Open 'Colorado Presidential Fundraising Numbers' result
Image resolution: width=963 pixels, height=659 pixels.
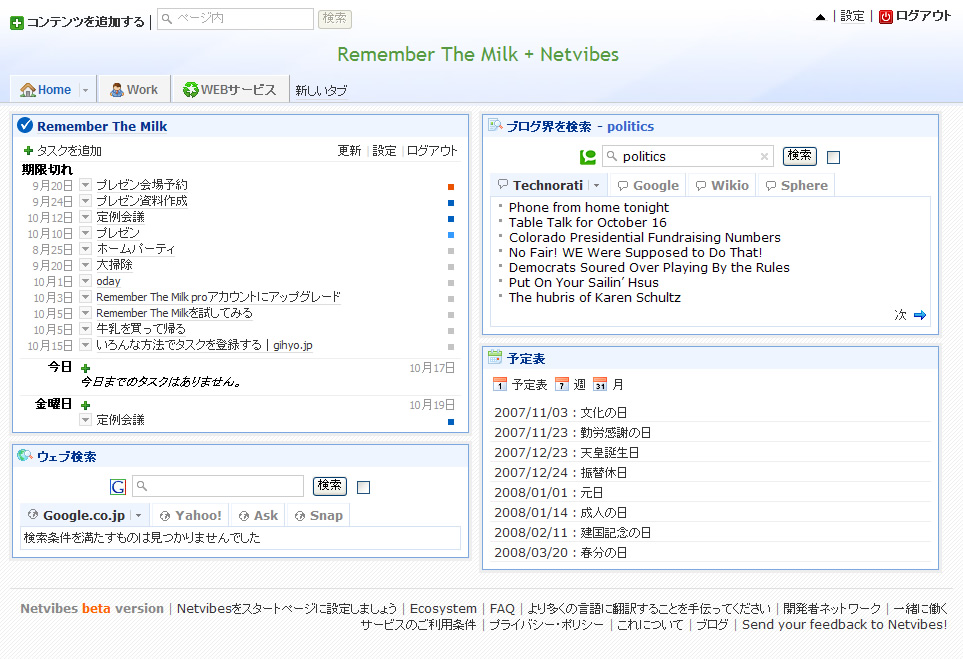click(645, 238)
